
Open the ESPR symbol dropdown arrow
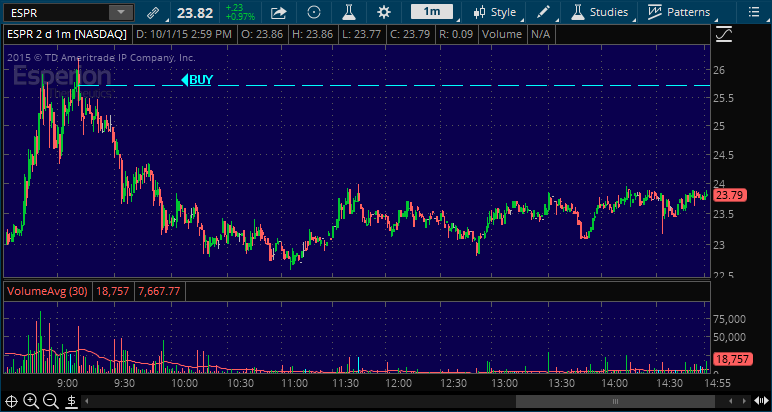[x=120, y=13]
